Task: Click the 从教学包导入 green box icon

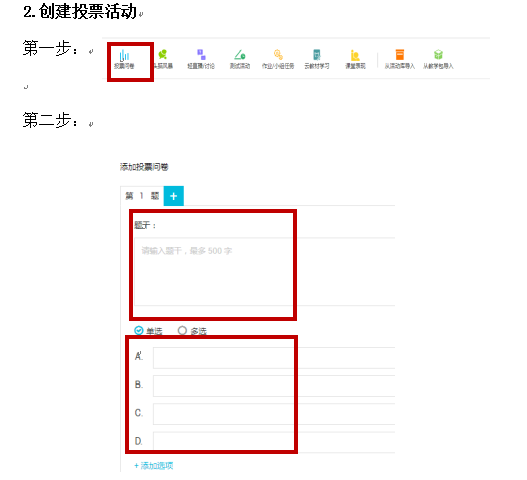Action: pyautogui.click(x=438, y=54)
